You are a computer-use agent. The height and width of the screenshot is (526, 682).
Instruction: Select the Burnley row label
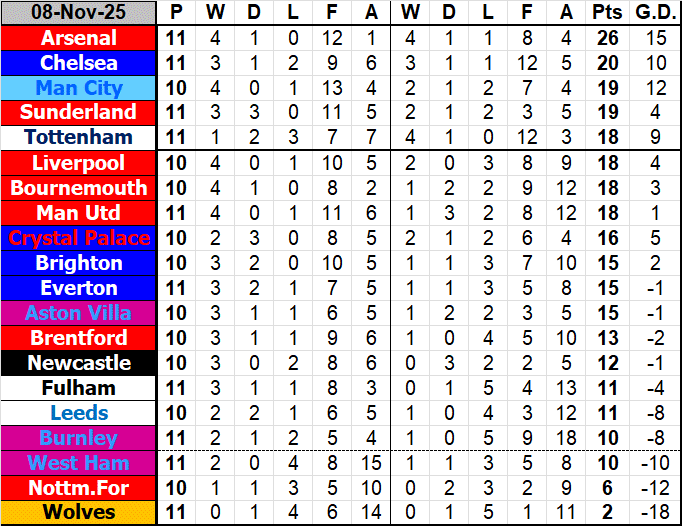(x=79, y=438)
